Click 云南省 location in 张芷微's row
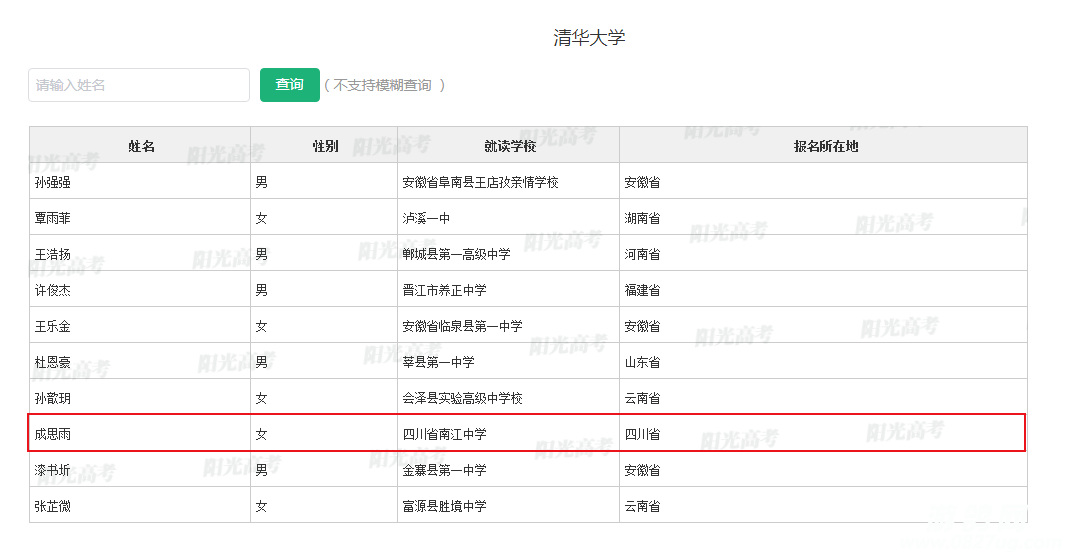This screenshot has width=1069, height=557. pyautogui.click(x=642, y=507)
